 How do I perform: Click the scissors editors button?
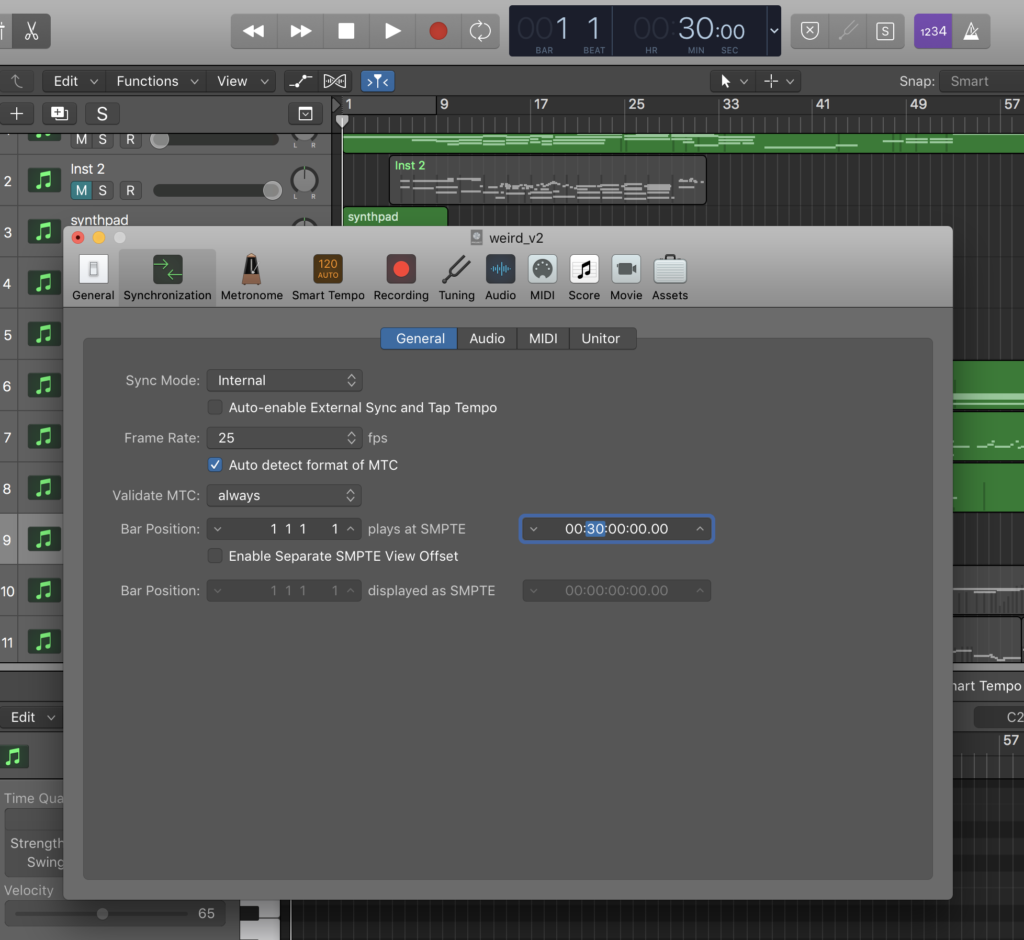tap(31, 31)
